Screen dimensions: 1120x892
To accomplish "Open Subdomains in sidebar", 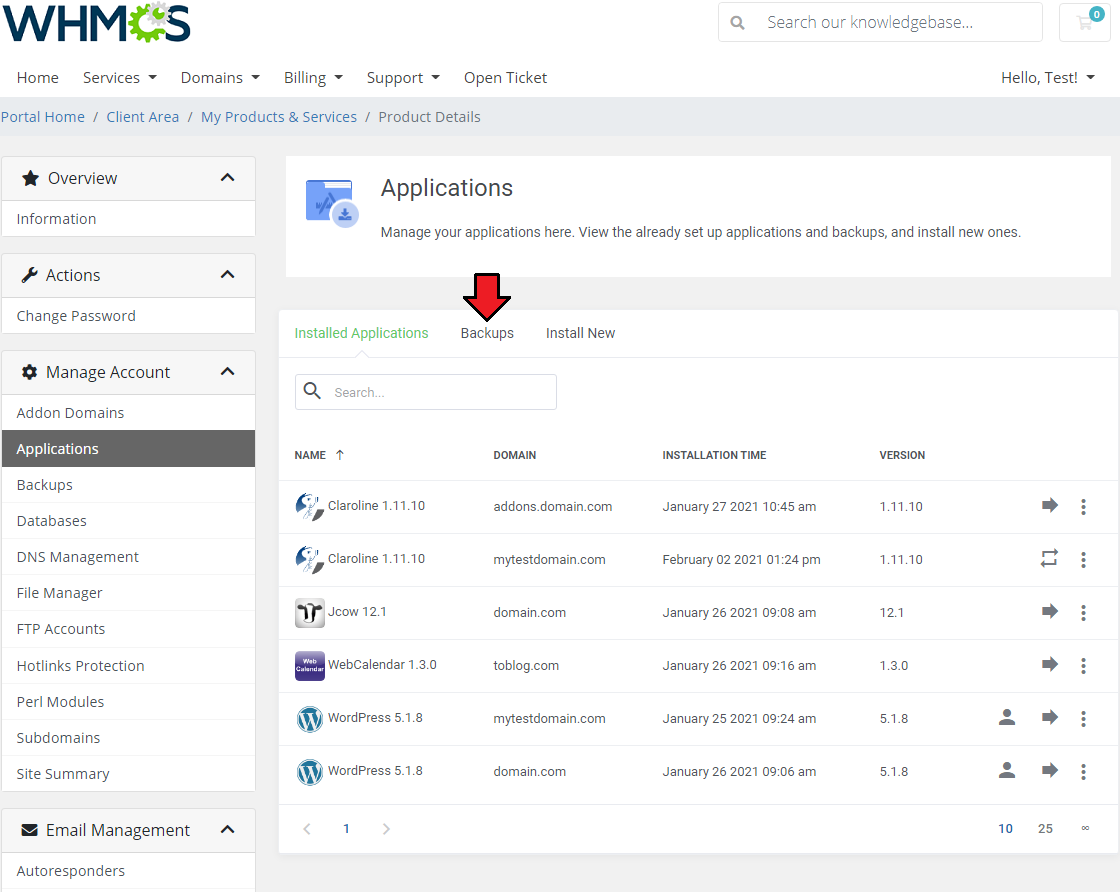I will coord(129,738).
